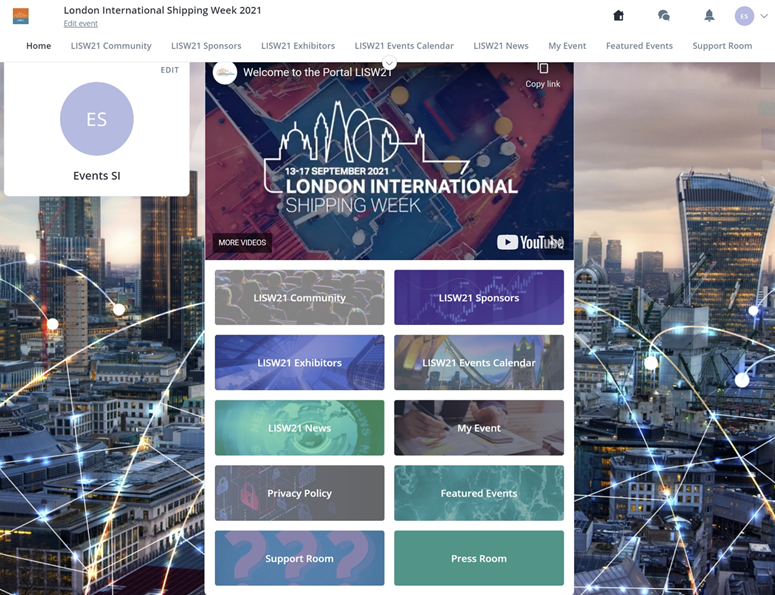Click EDIT on the profile card
The height and width of the screenshot is (595, 775).
pos(170,70)
